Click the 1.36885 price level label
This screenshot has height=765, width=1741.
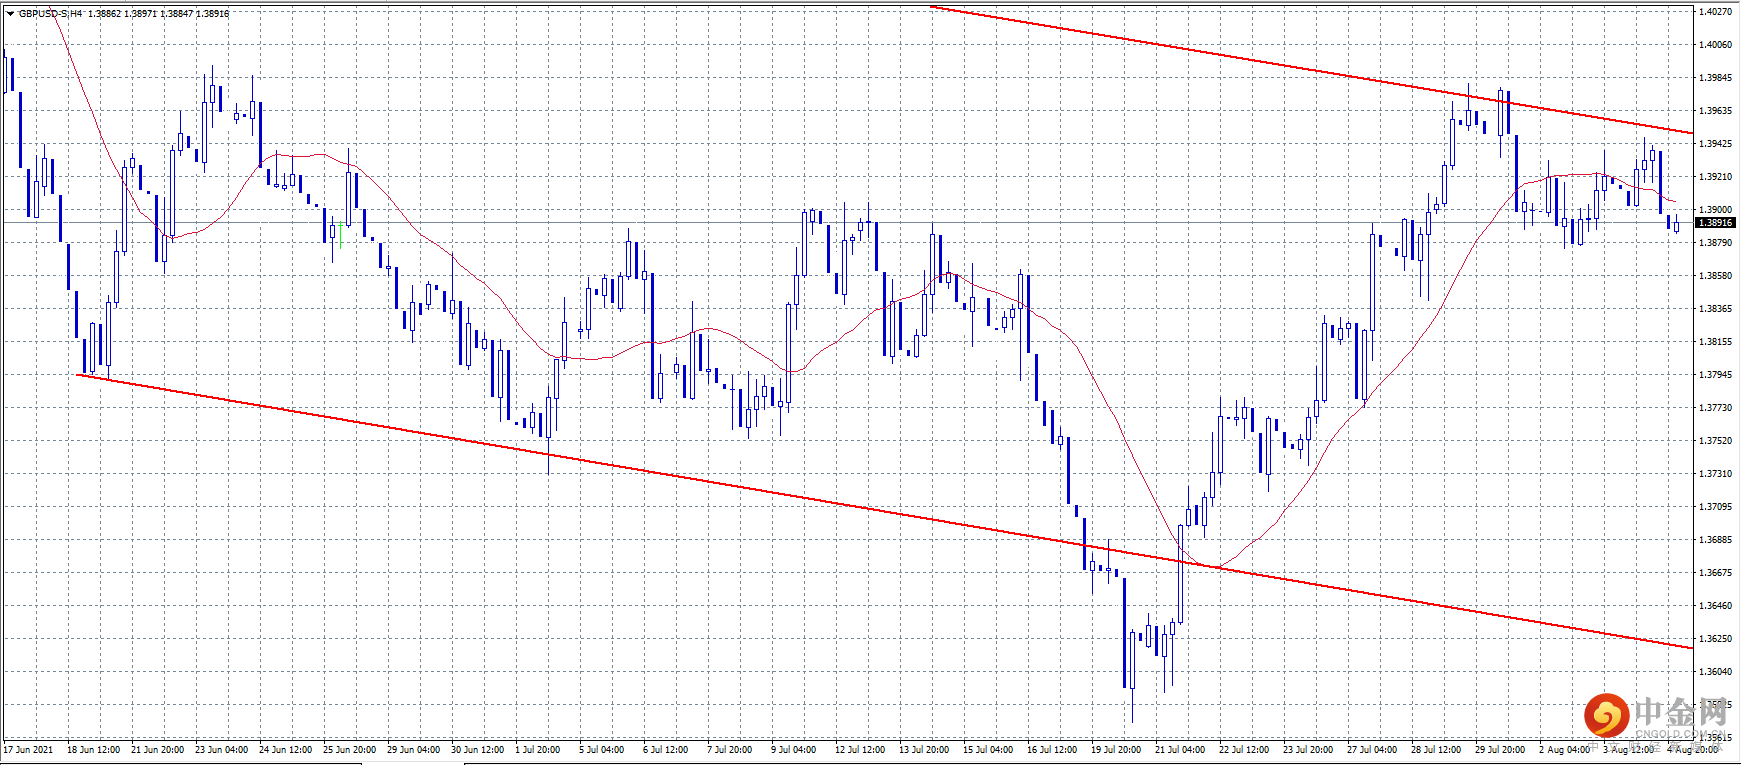coord(1715,540)
